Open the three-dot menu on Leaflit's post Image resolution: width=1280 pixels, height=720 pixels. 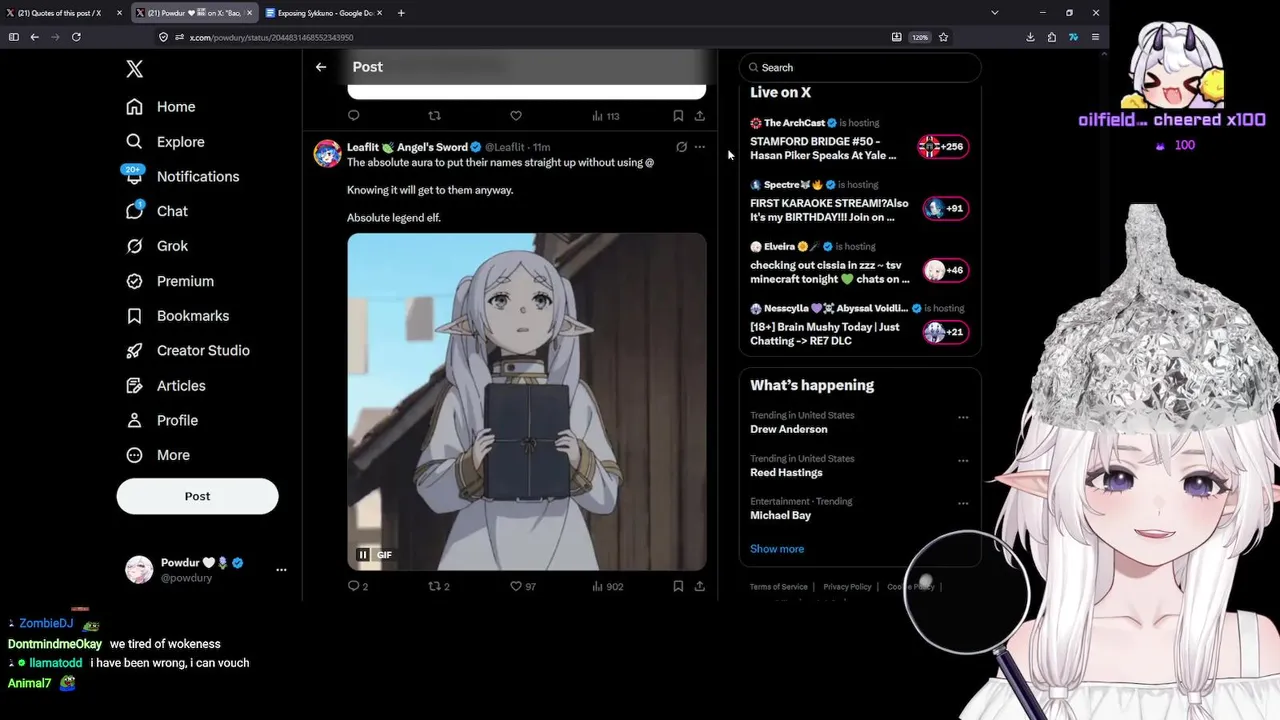pos(700,147)
